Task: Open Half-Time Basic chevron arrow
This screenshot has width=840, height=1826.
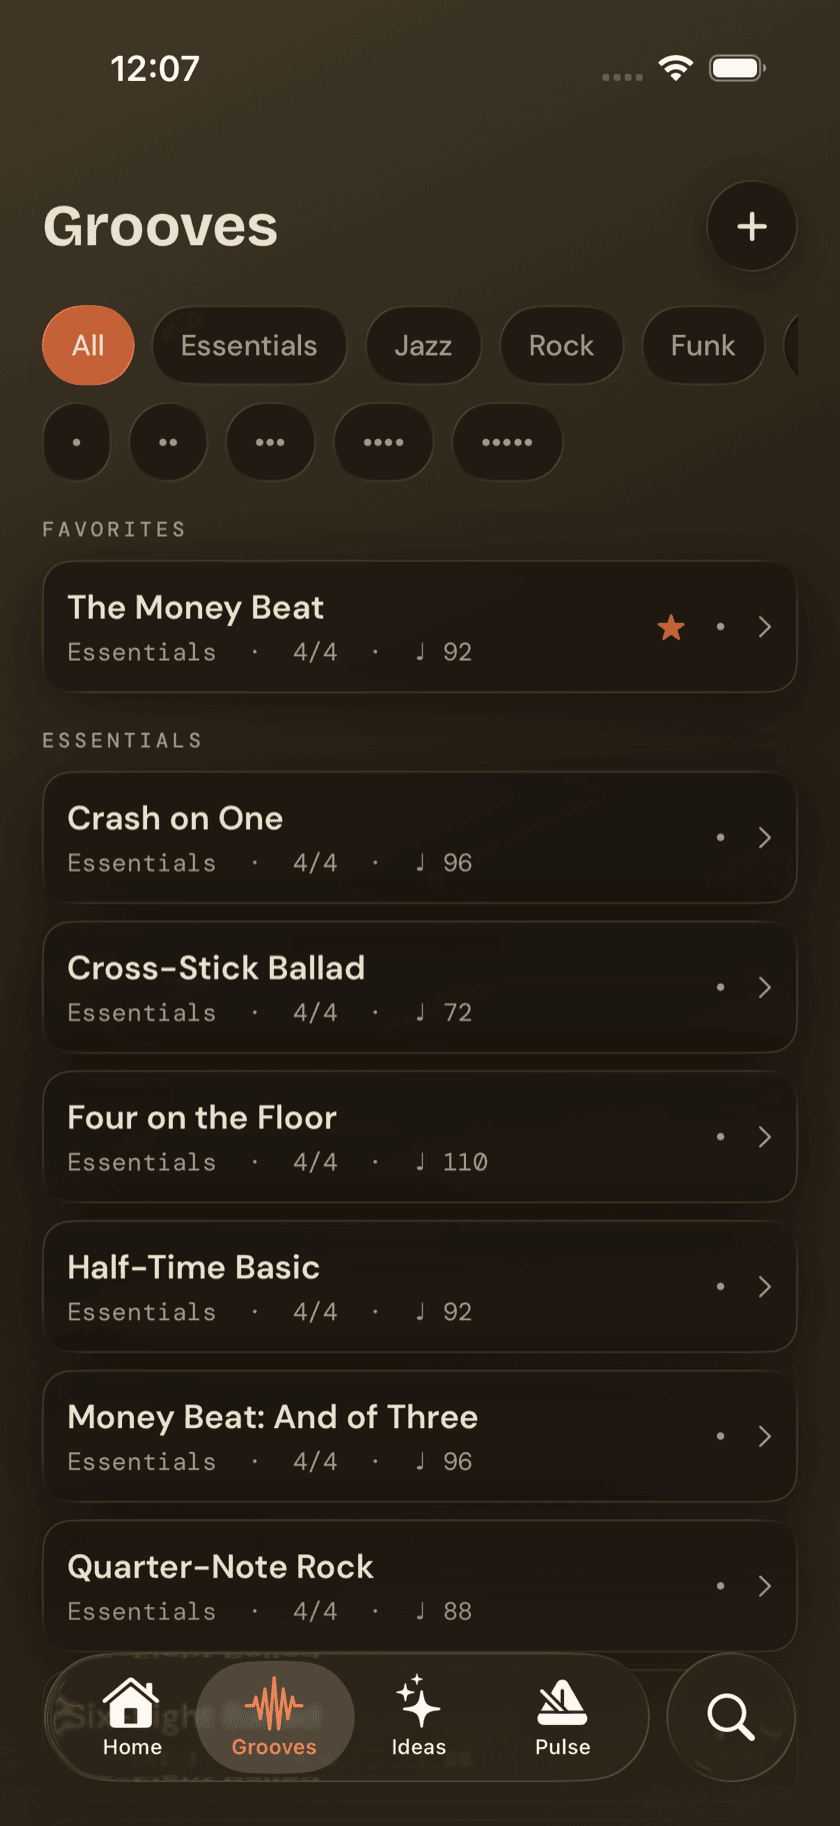Action: coord(765,1286)
